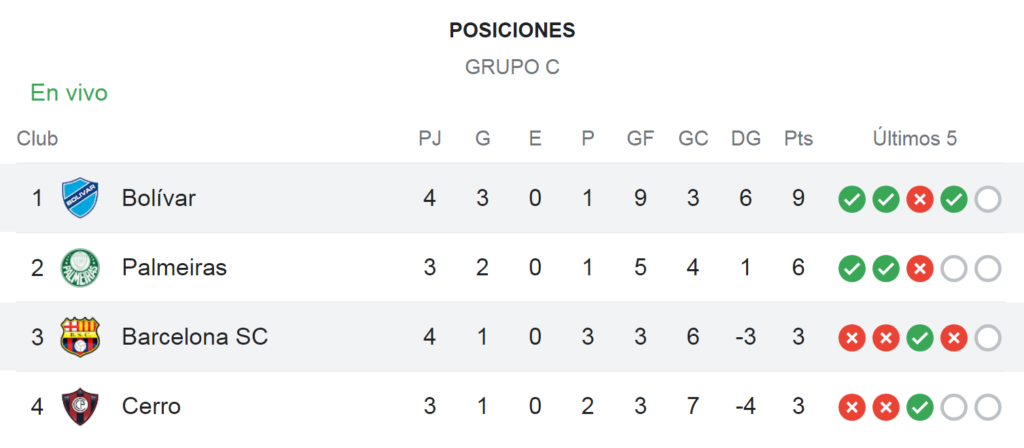The width and height of the screenshot is (1024, 448).
Task: Open the Cerro team name link
Action: pos(151,407)
